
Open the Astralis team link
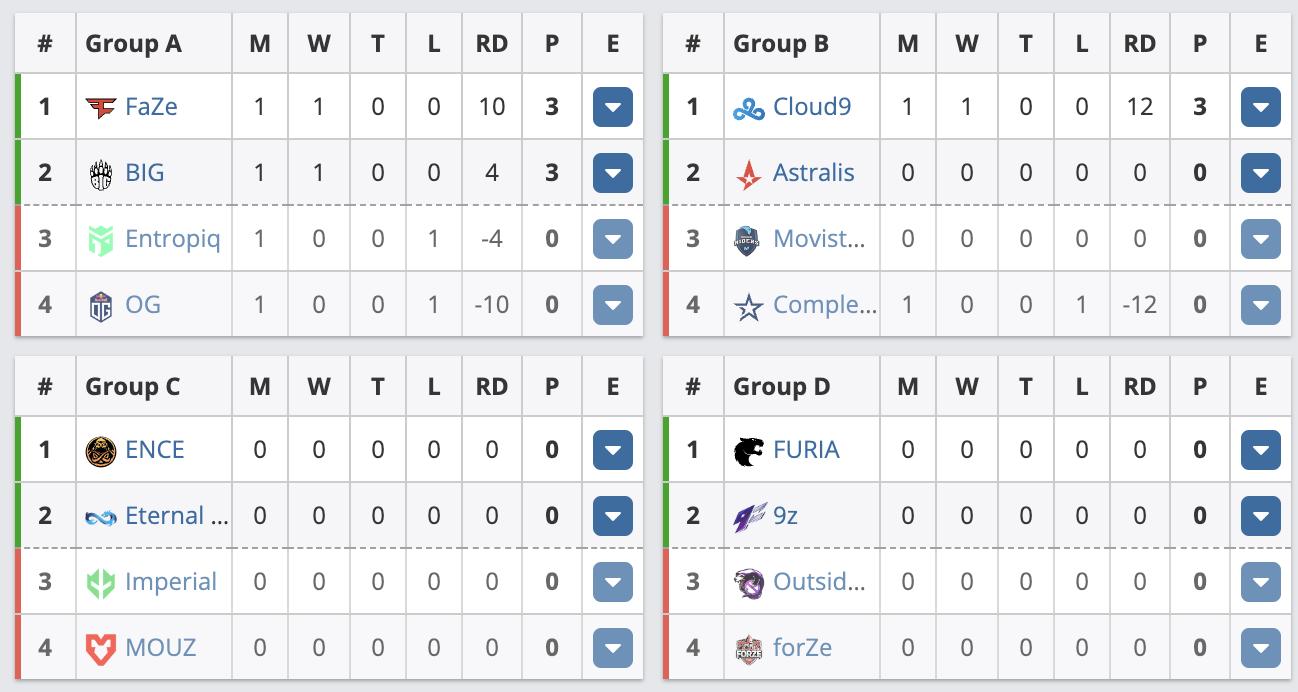pyautogui.click(x=813, y=173)
